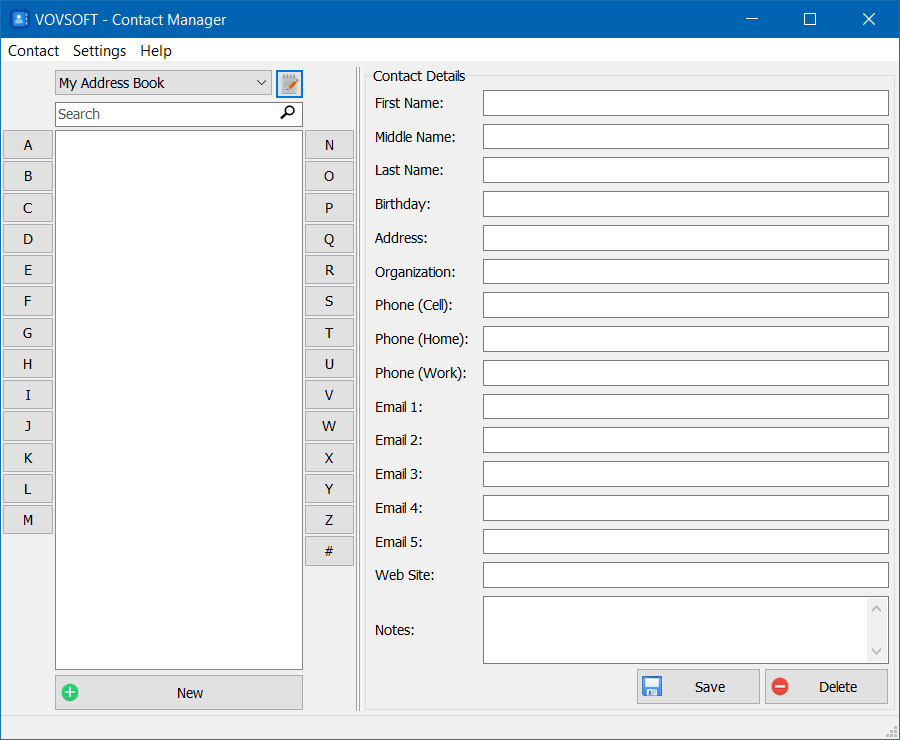Screen dimensions: 900x740
Task: Filter contacts by letter A
Action: click(x=28, y=145)
